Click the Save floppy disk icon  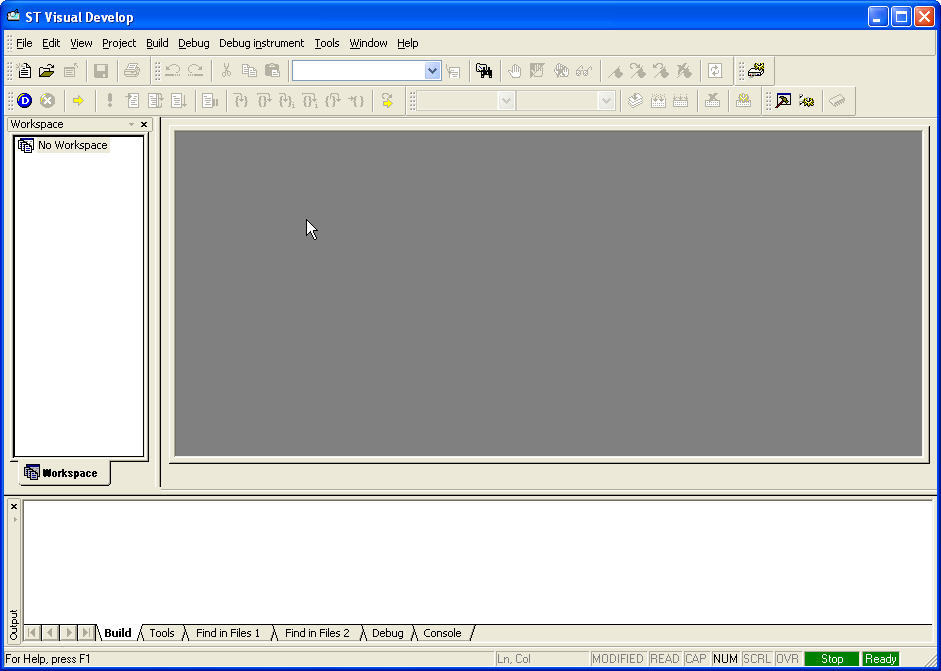tap(101, 71)
